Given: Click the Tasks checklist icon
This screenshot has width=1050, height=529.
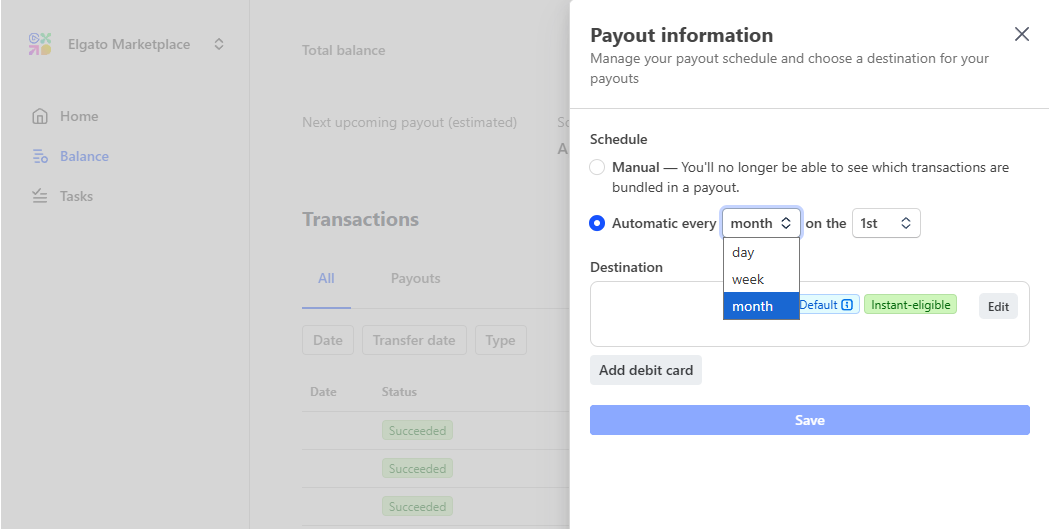Looking at the screenshot, I should [40, 196].
